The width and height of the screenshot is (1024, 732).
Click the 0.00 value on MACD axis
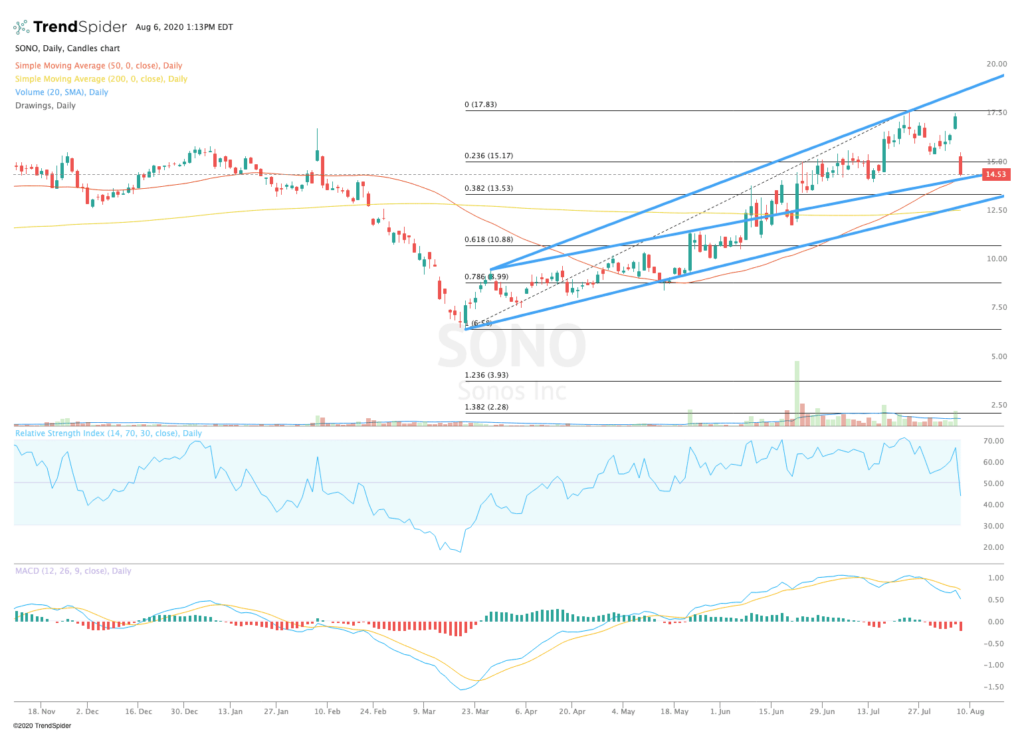pos(996,622)
